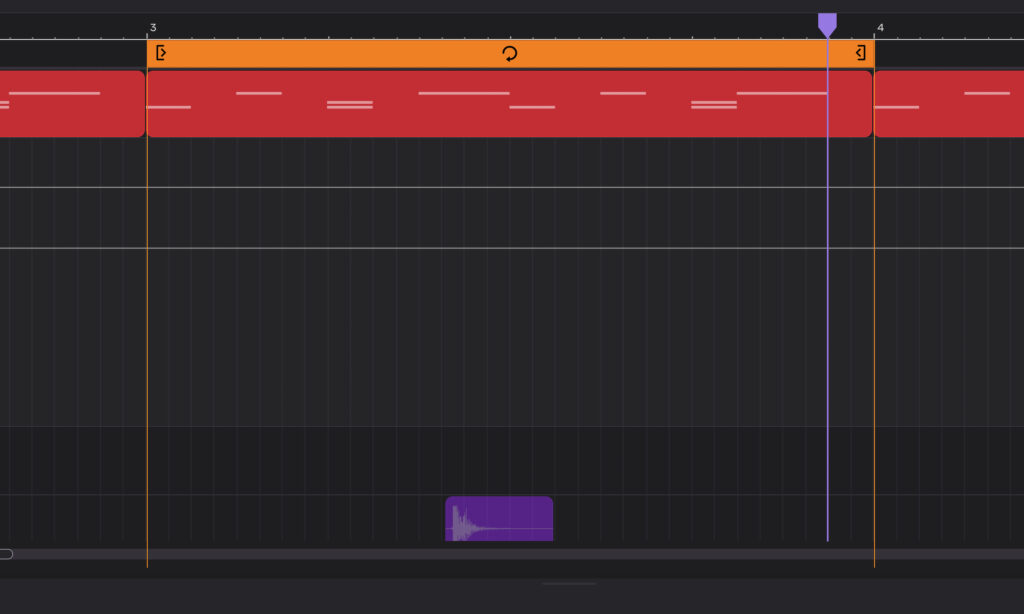Click the horizontal scrollbar thumb
Viewport: 1024px width, 614px height.
[6, 554]
